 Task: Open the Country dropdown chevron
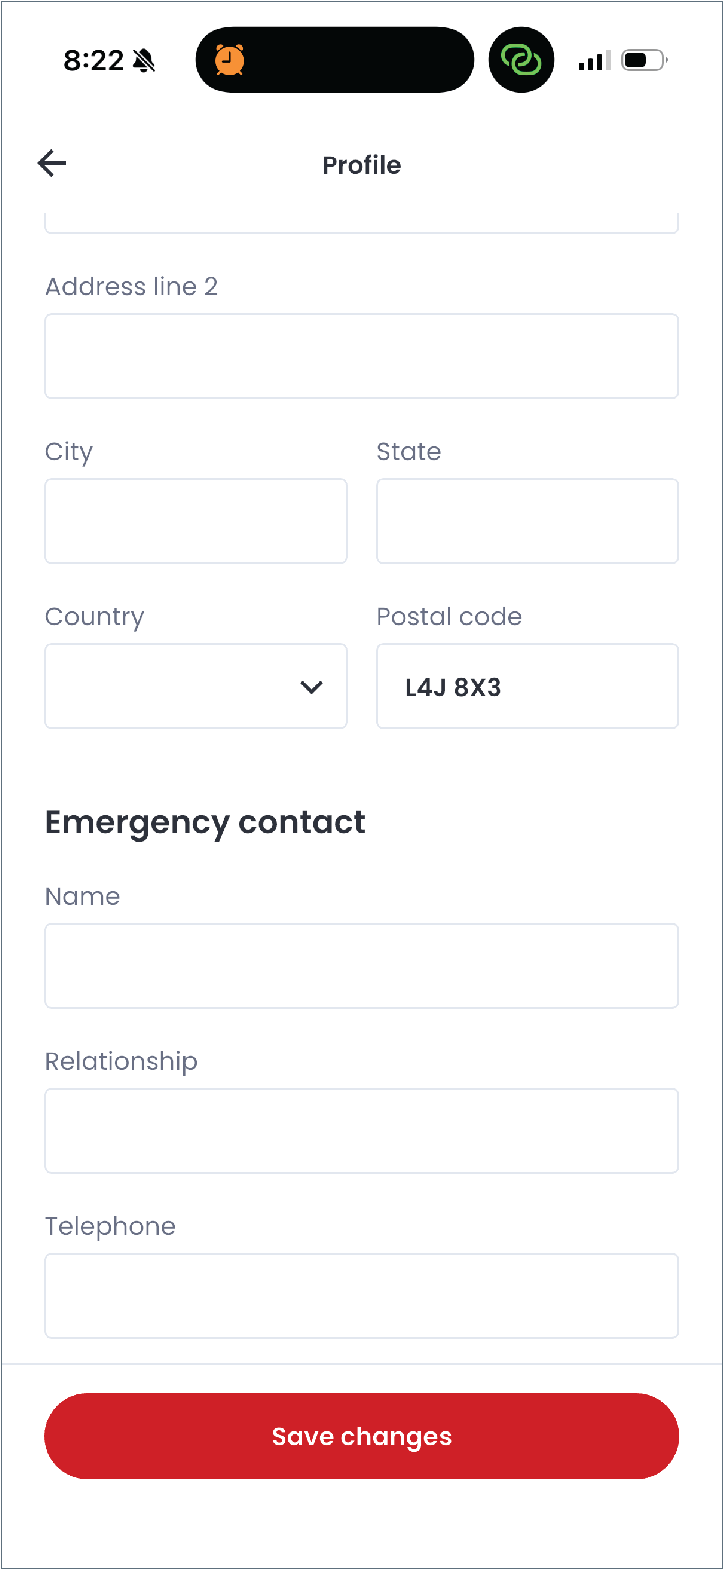(312, 687)
